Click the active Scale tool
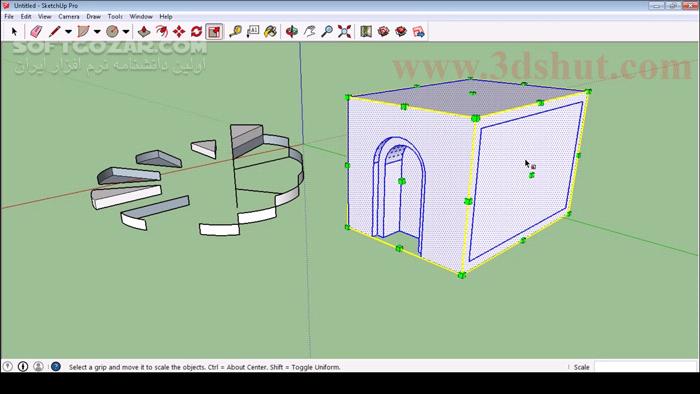This screenshot has width=700, height=394. tap(214, 32)
